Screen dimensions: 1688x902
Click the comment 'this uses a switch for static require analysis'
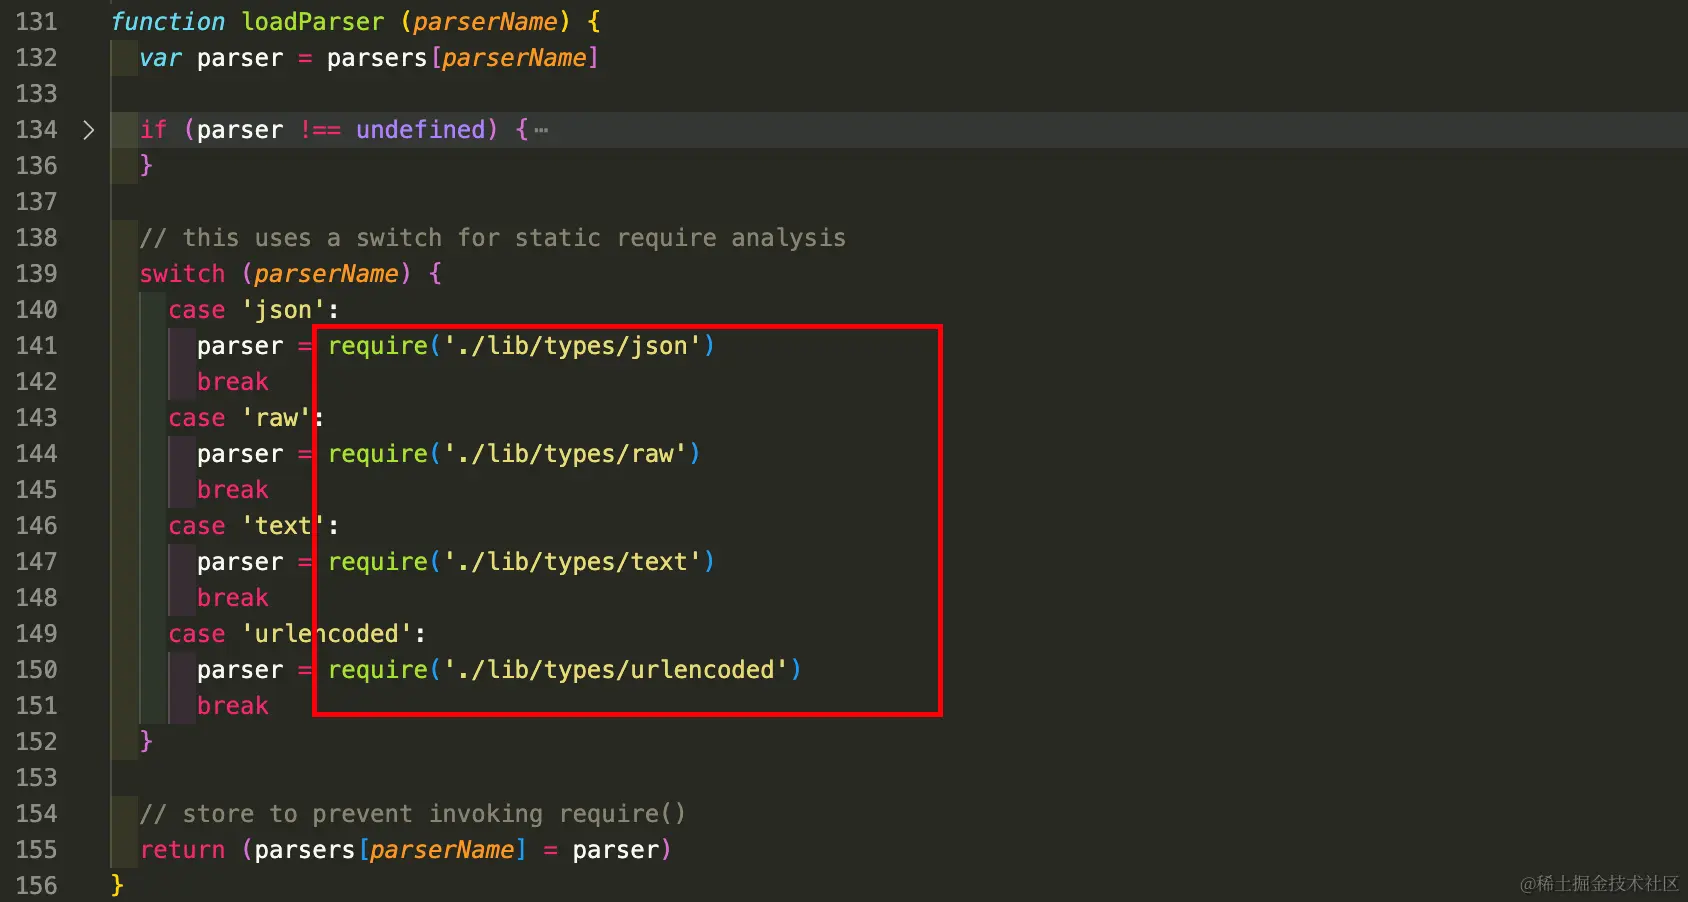pyautogui.click(x=493, y=238)
